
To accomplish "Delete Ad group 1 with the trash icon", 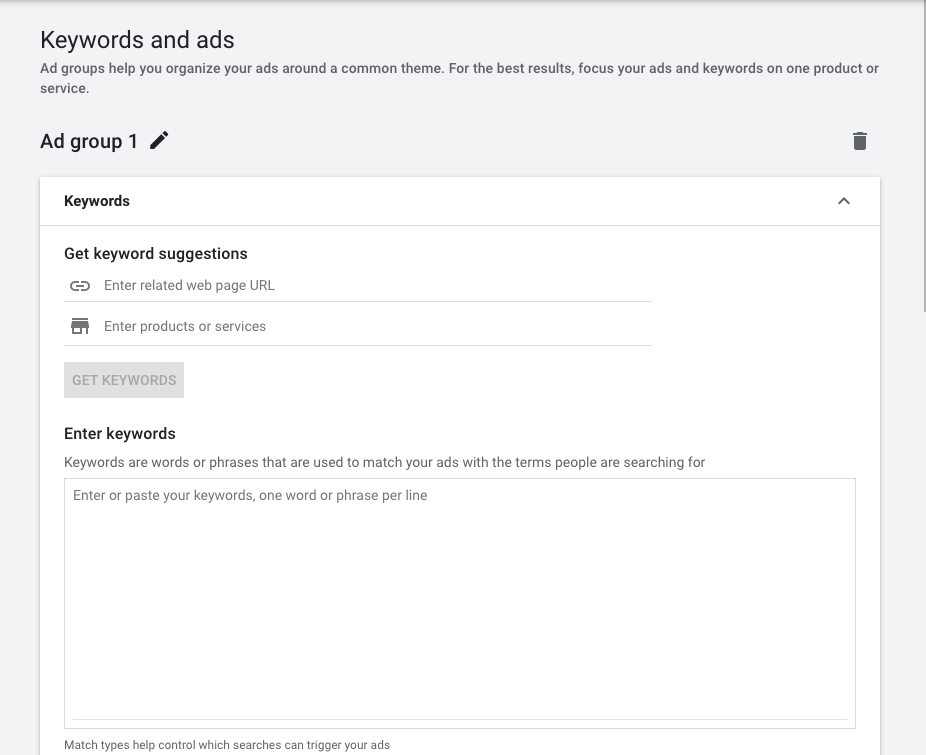I will pyautogui.click(x=859, y=141).
